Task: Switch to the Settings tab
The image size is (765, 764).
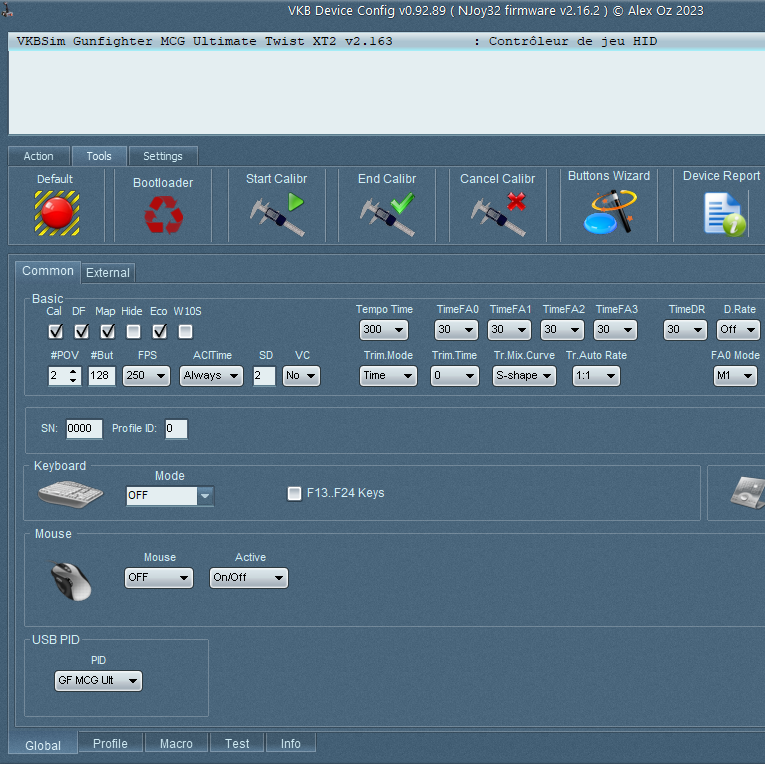Action: (x=163, y=156)
